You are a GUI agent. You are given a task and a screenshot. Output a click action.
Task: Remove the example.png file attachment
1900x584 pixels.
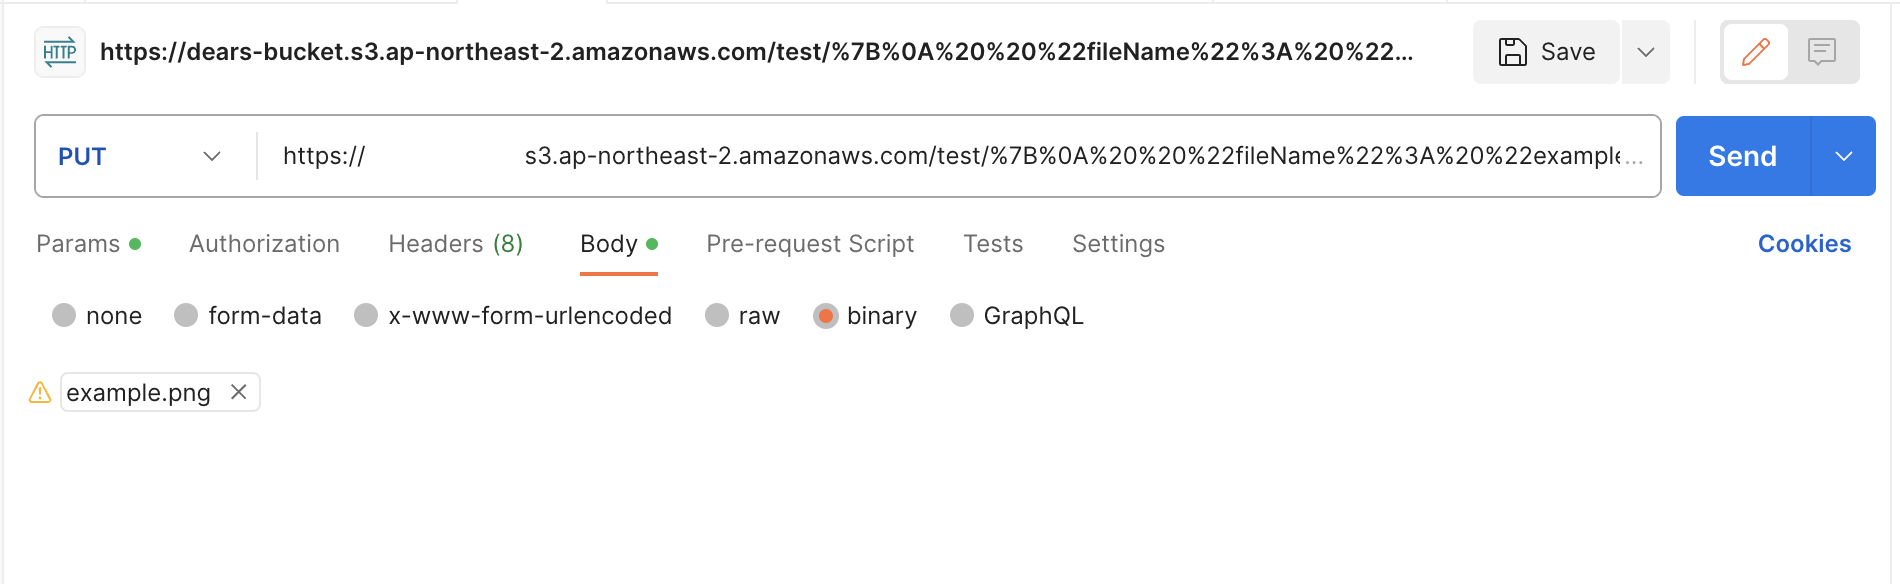tap(239, 392)
